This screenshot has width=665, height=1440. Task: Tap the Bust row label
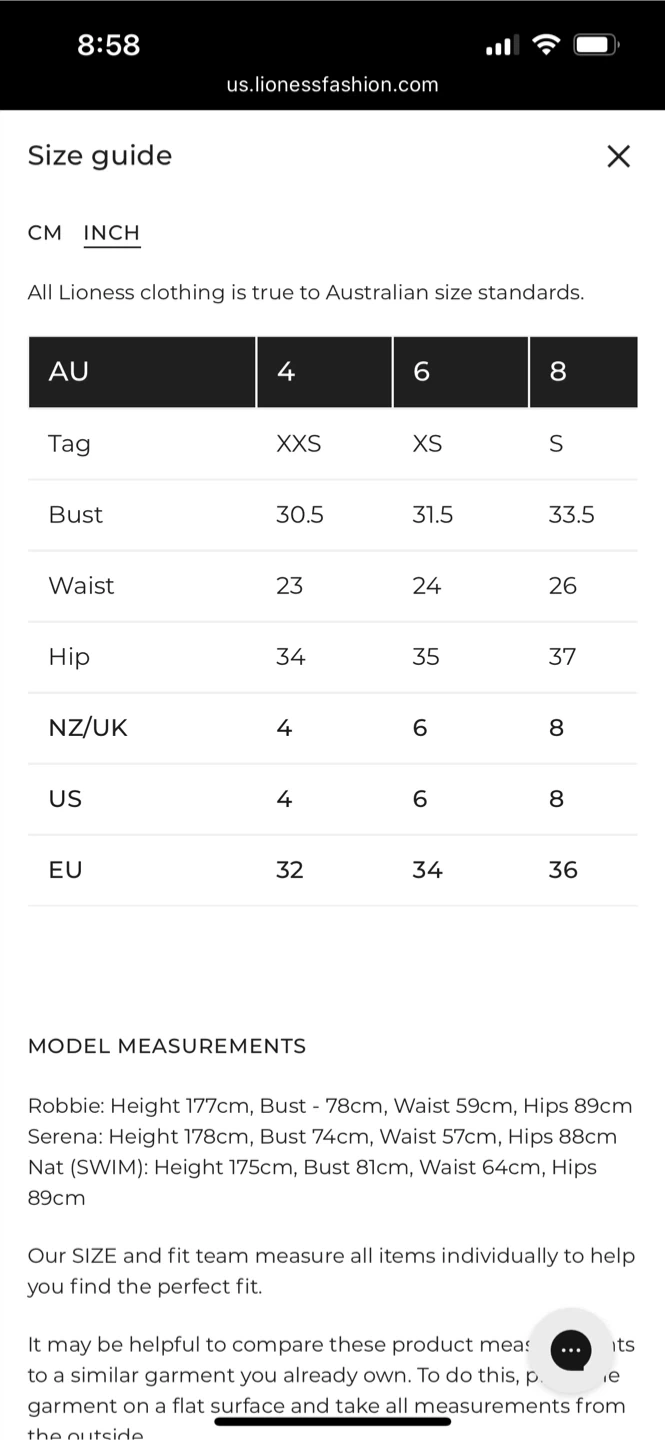(76, 515)
